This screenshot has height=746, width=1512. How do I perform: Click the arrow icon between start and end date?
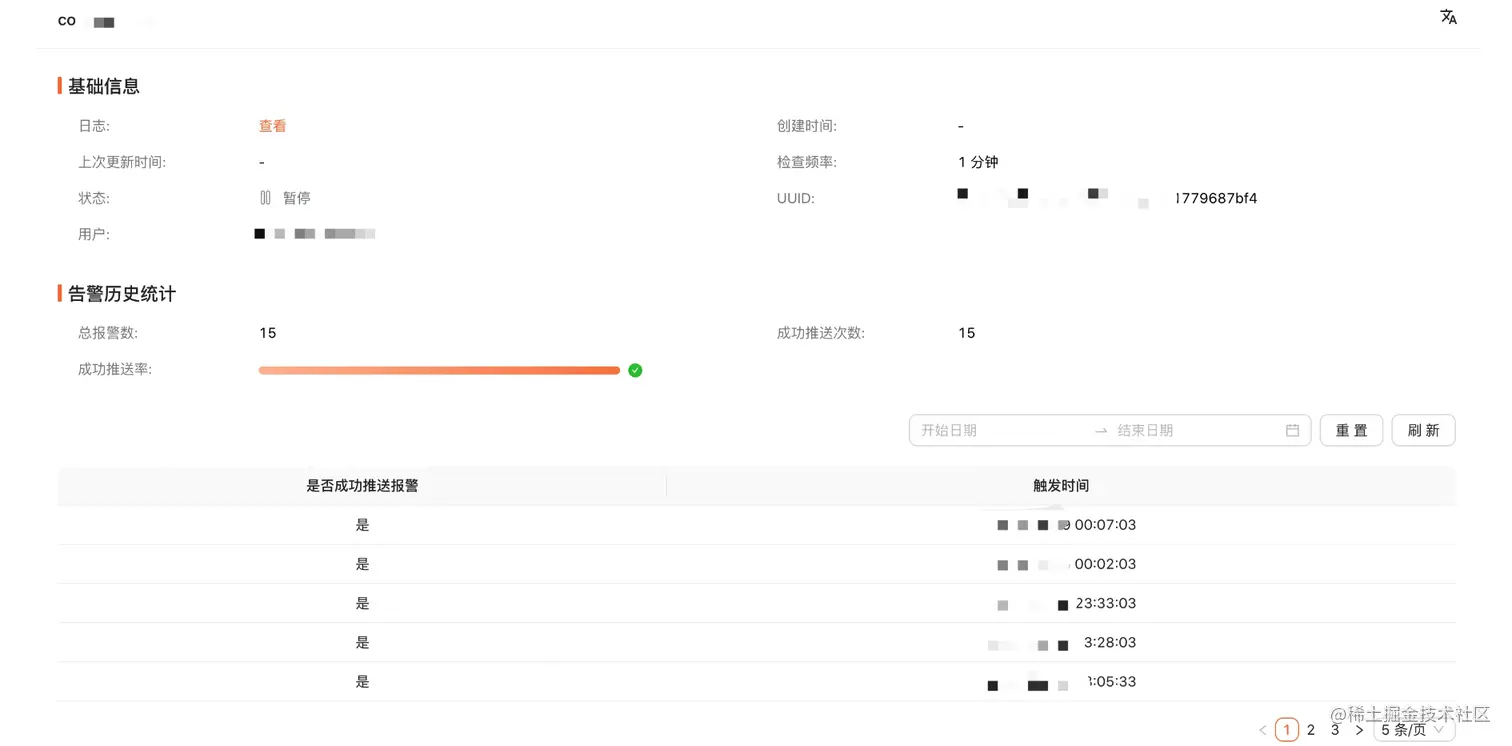(x=1101, y=430)
